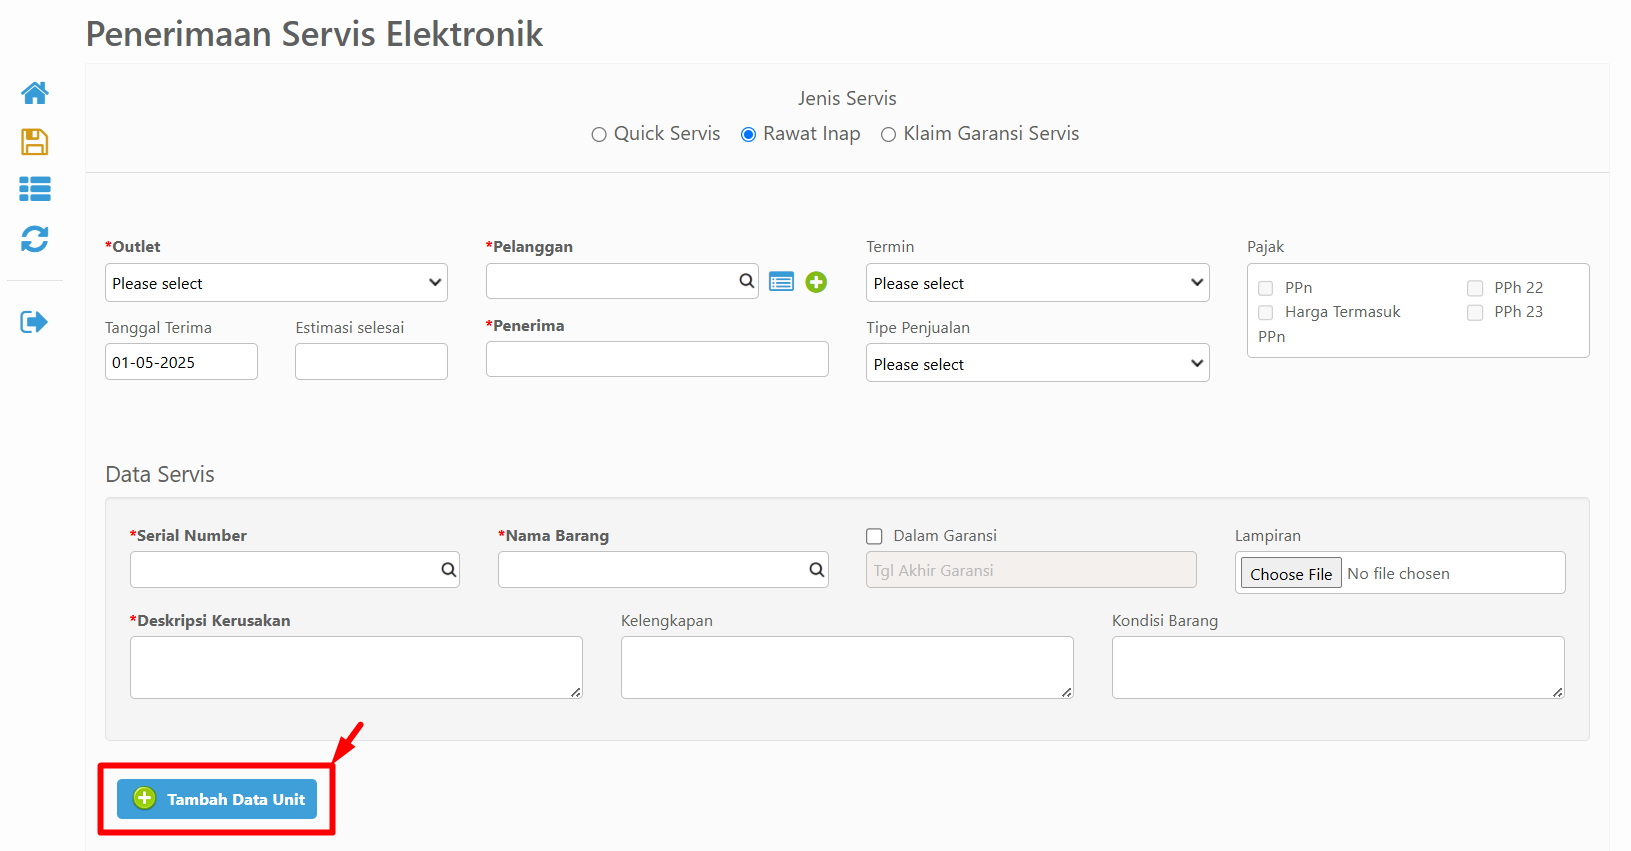Click the Serial Number search magnifier
This screenshot has width=1631, height=851.
click(x=448, y=570)
